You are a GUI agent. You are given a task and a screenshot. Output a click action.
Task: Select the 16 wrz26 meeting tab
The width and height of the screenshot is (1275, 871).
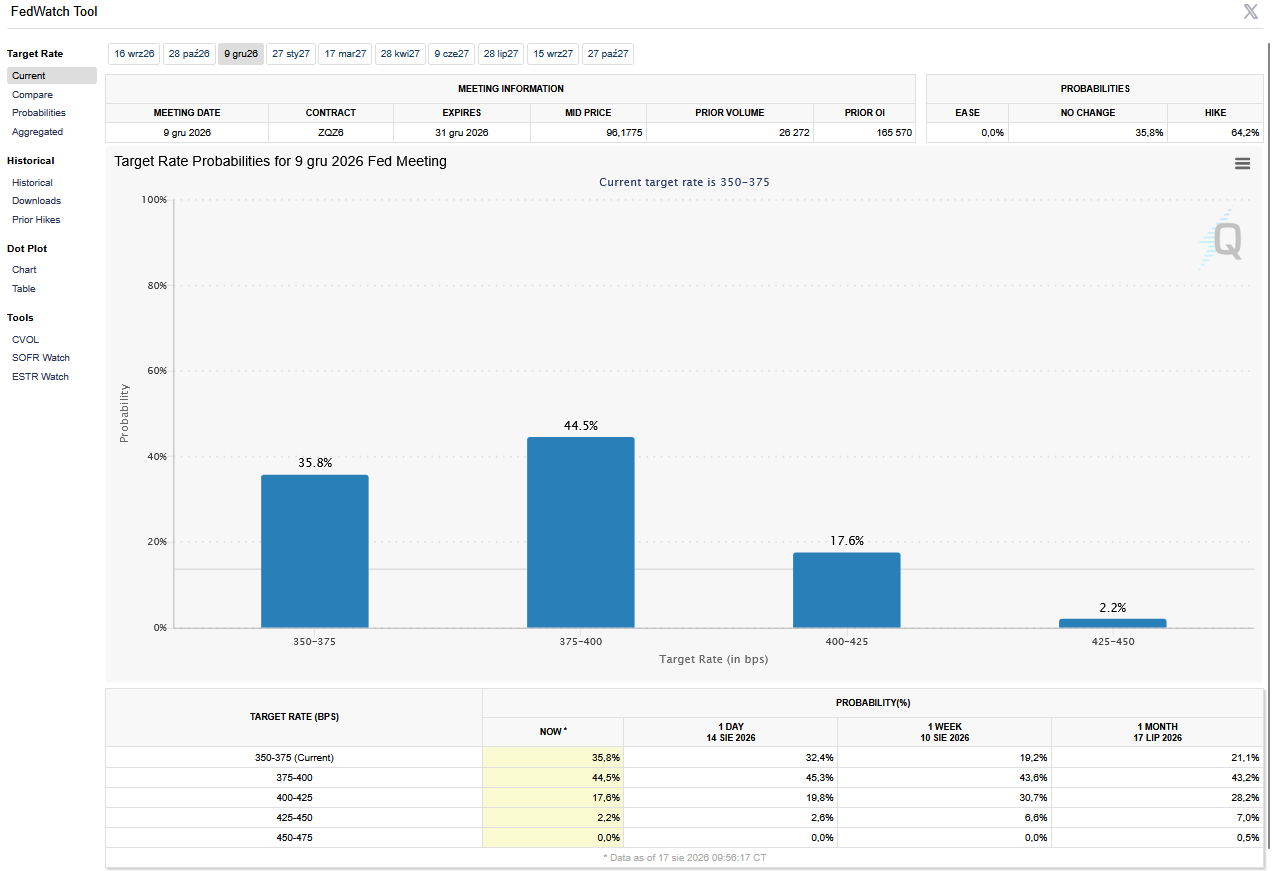[134, 54]
